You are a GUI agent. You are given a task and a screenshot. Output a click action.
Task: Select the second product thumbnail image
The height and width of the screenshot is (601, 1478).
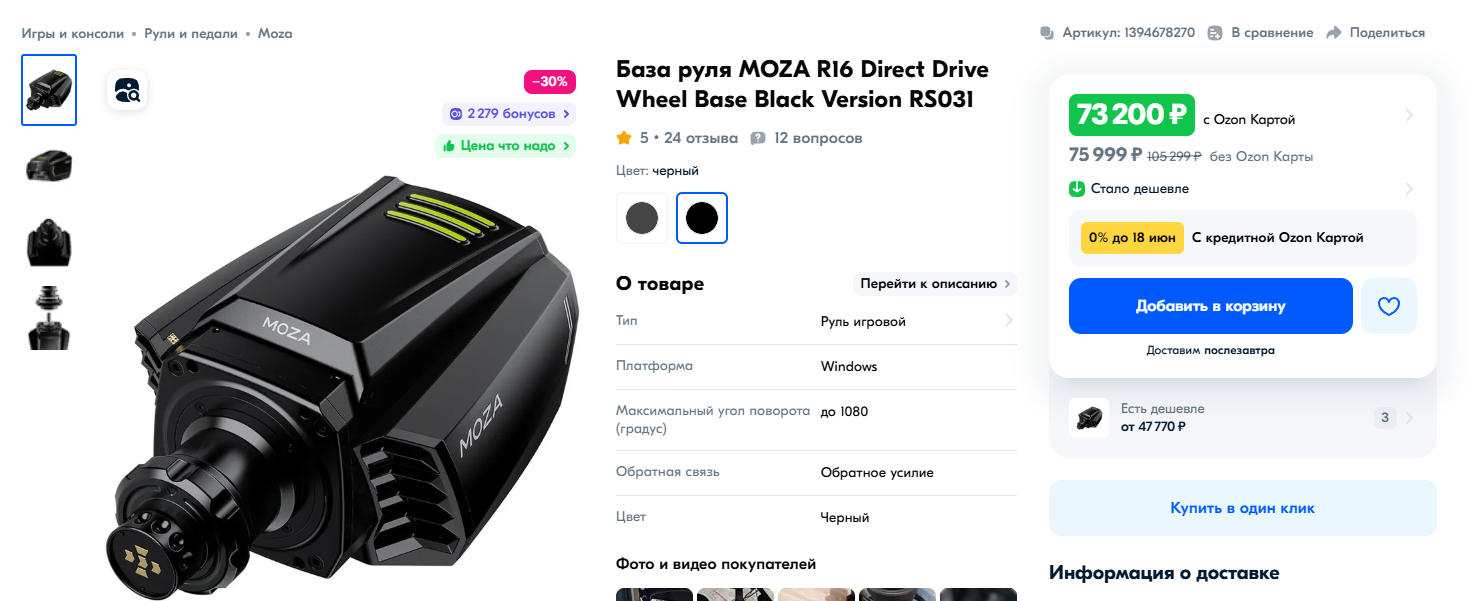point(49,166)
